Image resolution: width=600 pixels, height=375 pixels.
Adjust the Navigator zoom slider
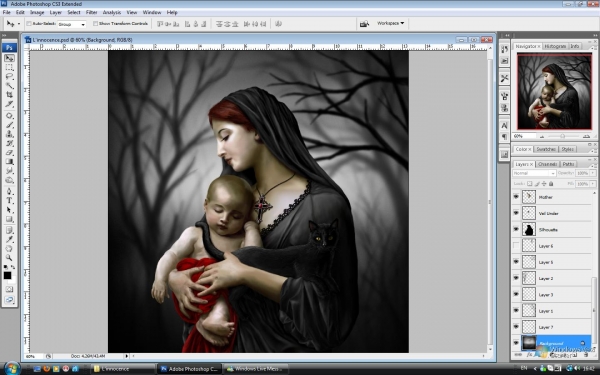pos(562,136)
